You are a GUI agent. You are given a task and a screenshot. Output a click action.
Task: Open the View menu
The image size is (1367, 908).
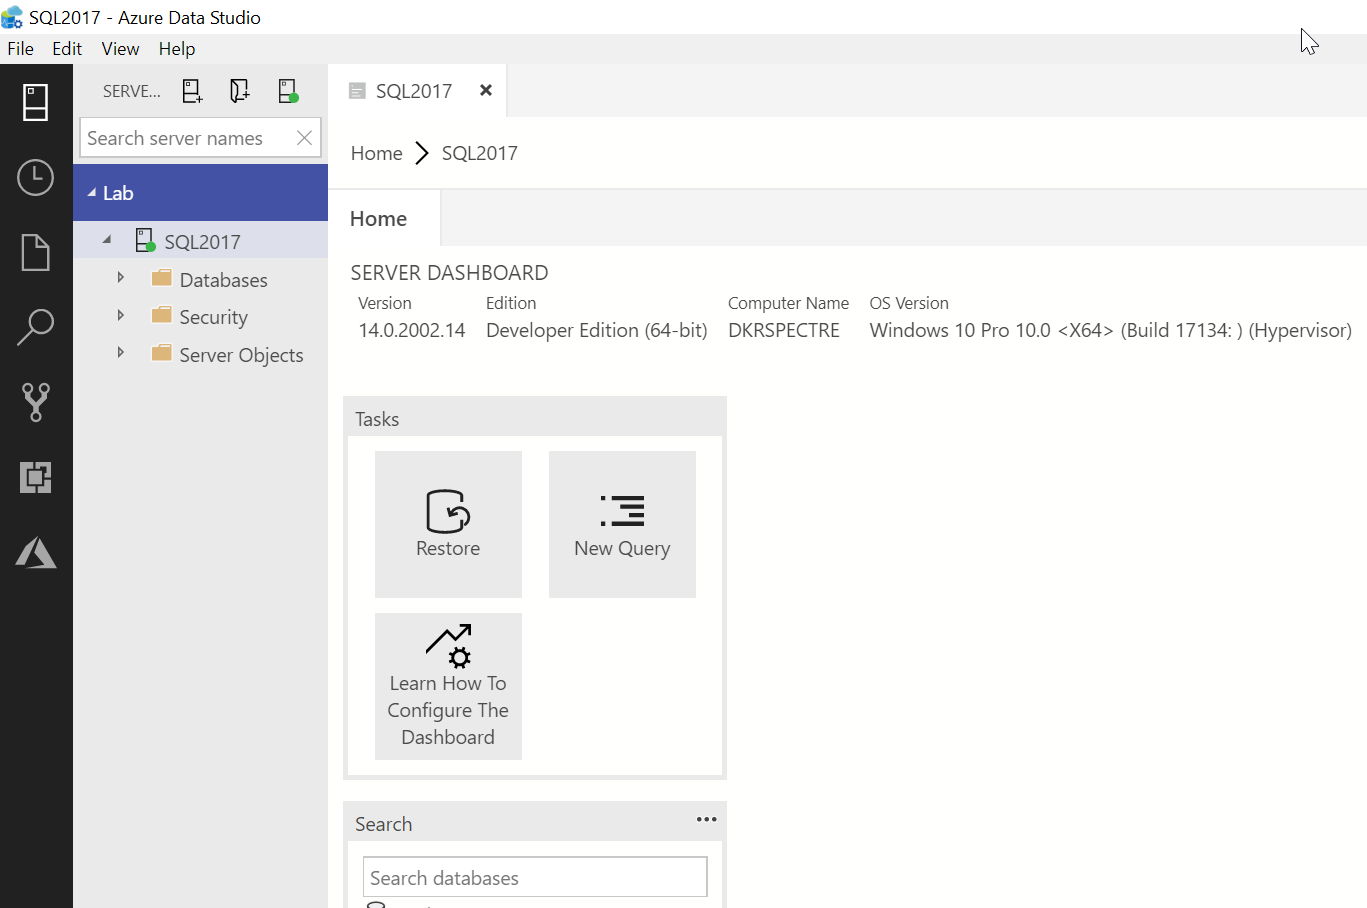coord(120,49)
